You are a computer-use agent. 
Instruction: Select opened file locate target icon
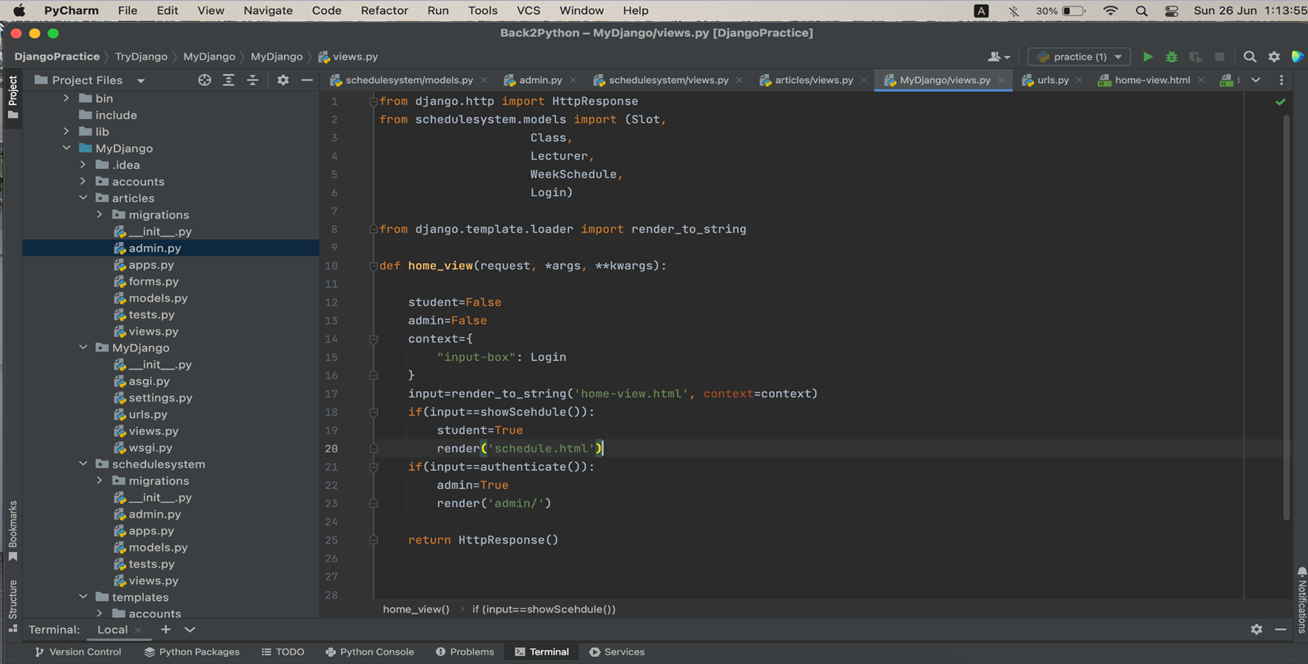pos(204,80)
